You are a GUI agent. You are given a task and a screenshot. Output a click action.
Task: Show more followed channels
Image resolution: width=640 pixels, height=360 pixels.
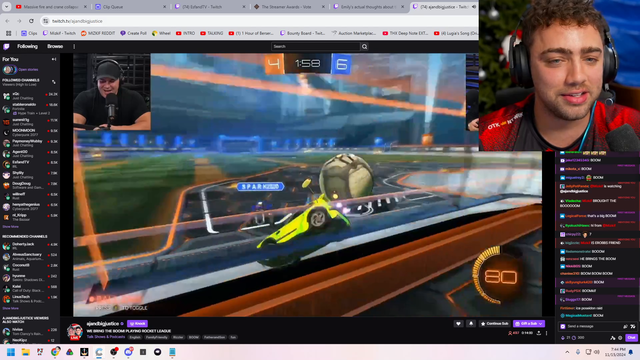(x=11, y=227)
